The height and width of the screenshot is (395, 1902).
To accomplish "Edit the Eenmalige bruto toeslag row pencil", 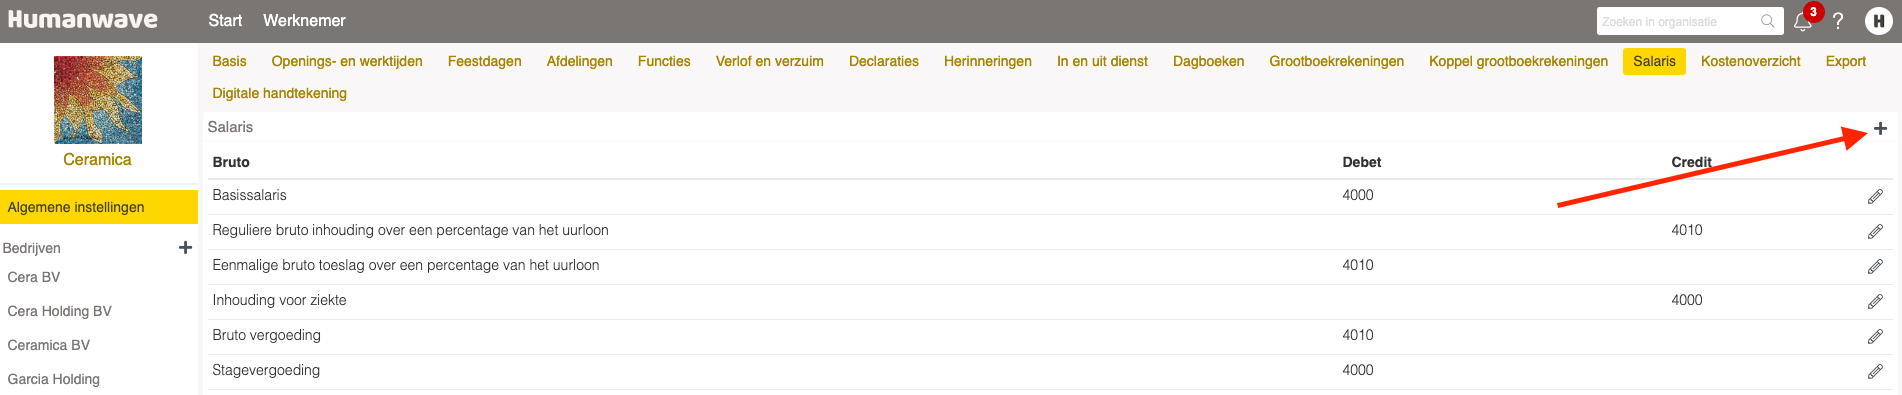I will pyautogui.click(x=1875, y=267).
